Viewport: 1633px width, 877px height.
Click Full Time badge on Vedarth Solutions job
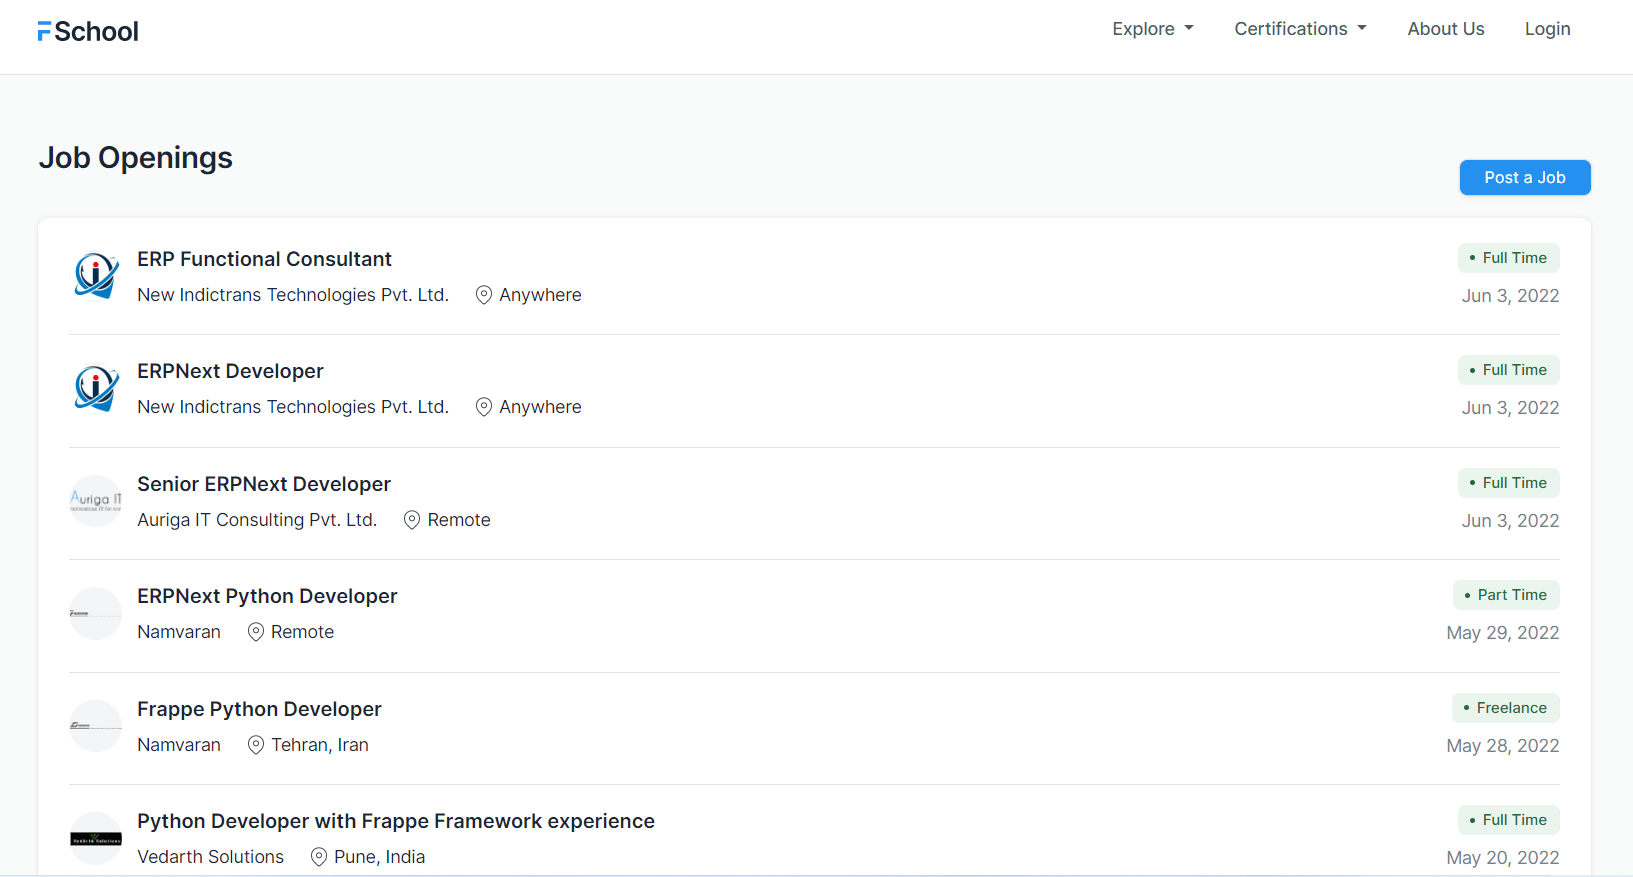click(1509, 820)
